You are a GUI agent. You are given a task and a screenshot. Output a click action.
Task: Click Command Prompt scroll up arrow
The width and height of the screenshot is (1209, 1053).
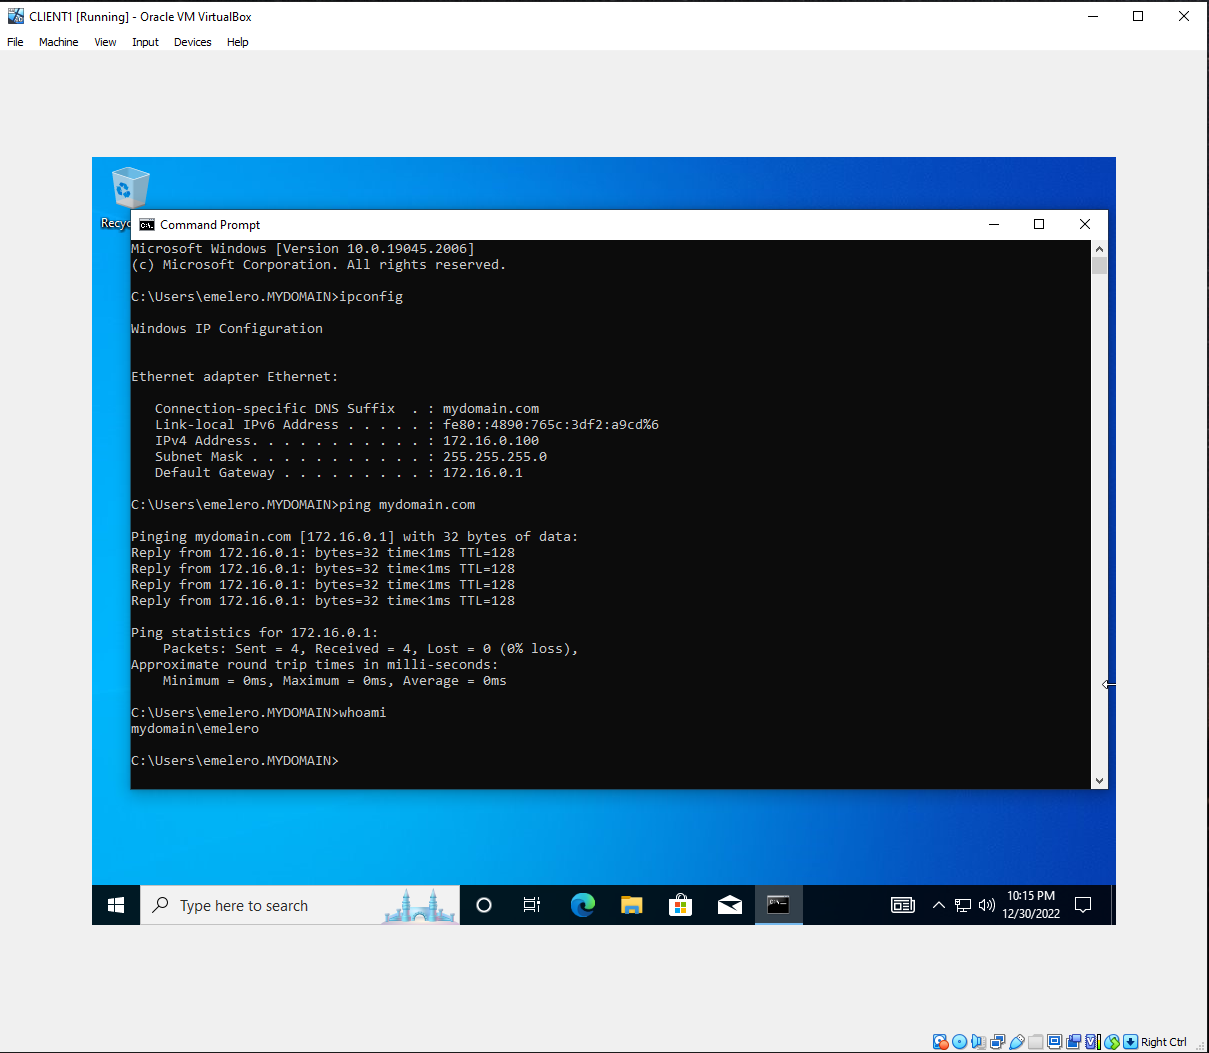(x=1099, y=249)
